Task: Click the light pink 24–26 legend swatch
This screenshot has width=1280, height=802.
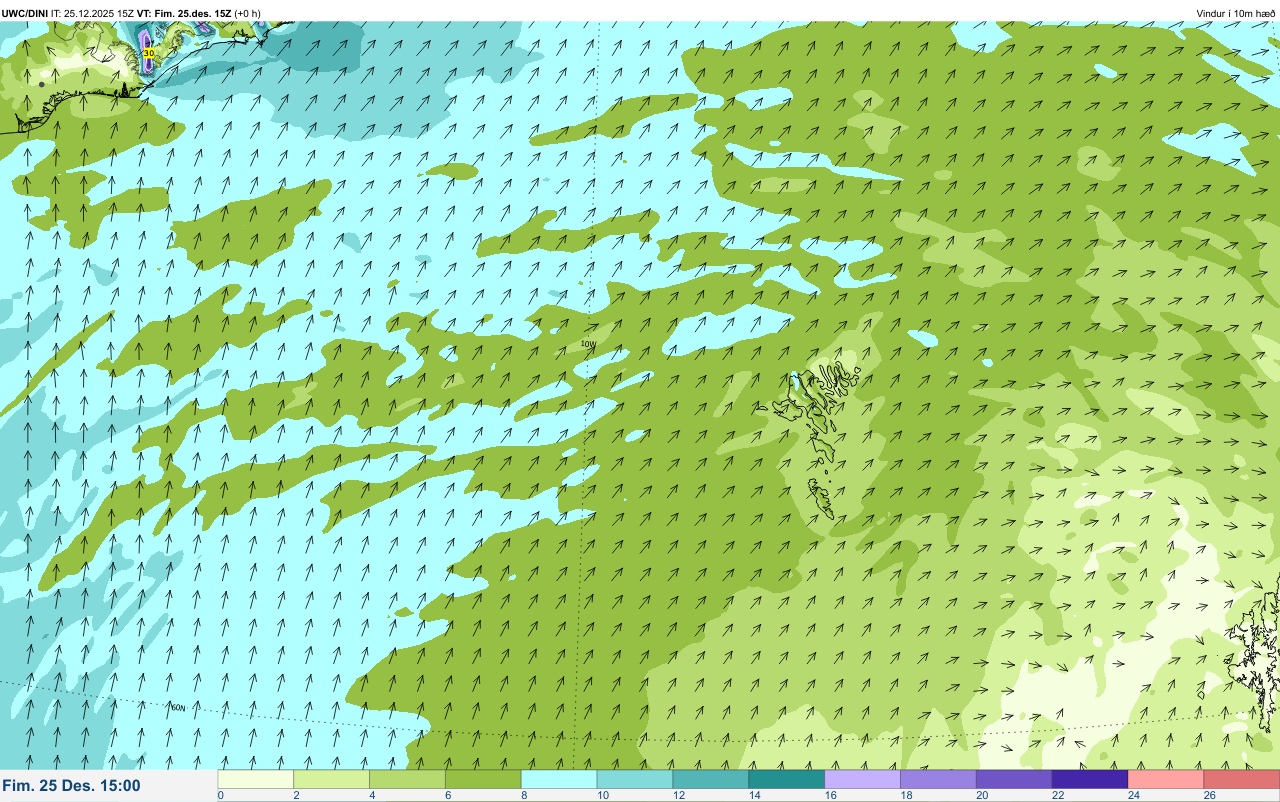Action: (1166, 779)
